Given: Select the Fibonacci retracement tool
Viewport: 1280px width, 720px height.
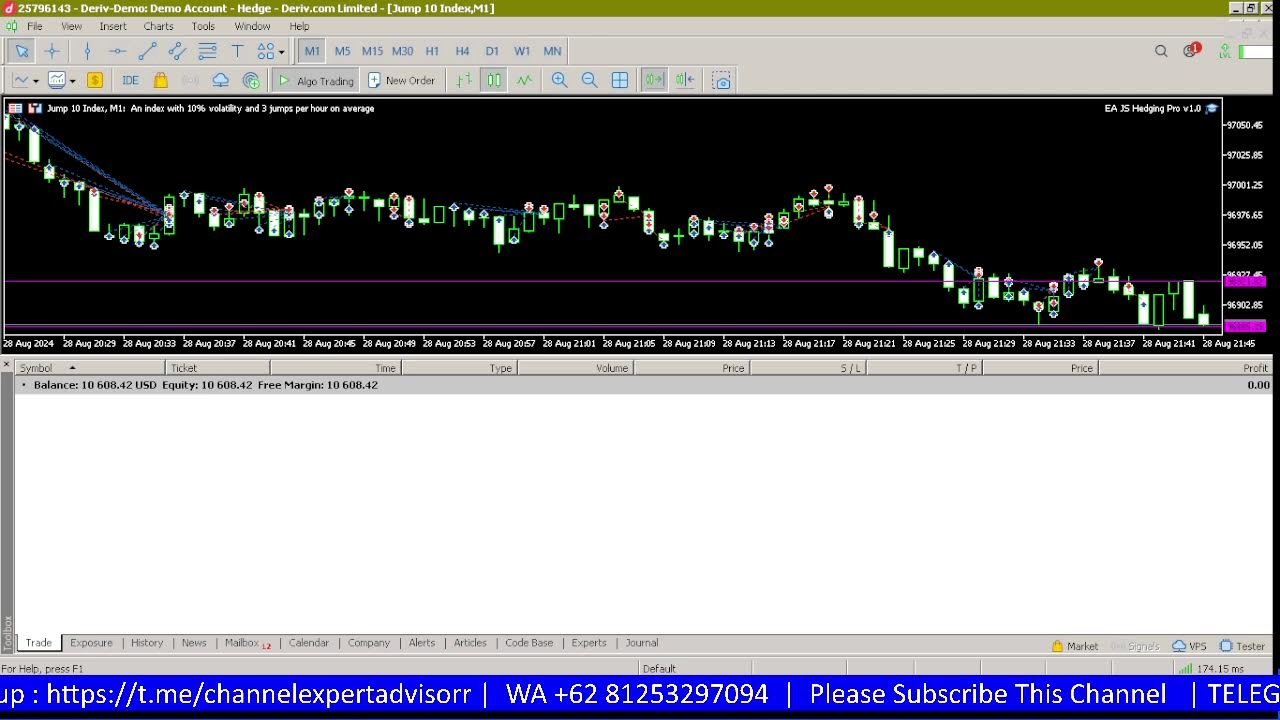Looking at the screenshot, I should (207, 51).
